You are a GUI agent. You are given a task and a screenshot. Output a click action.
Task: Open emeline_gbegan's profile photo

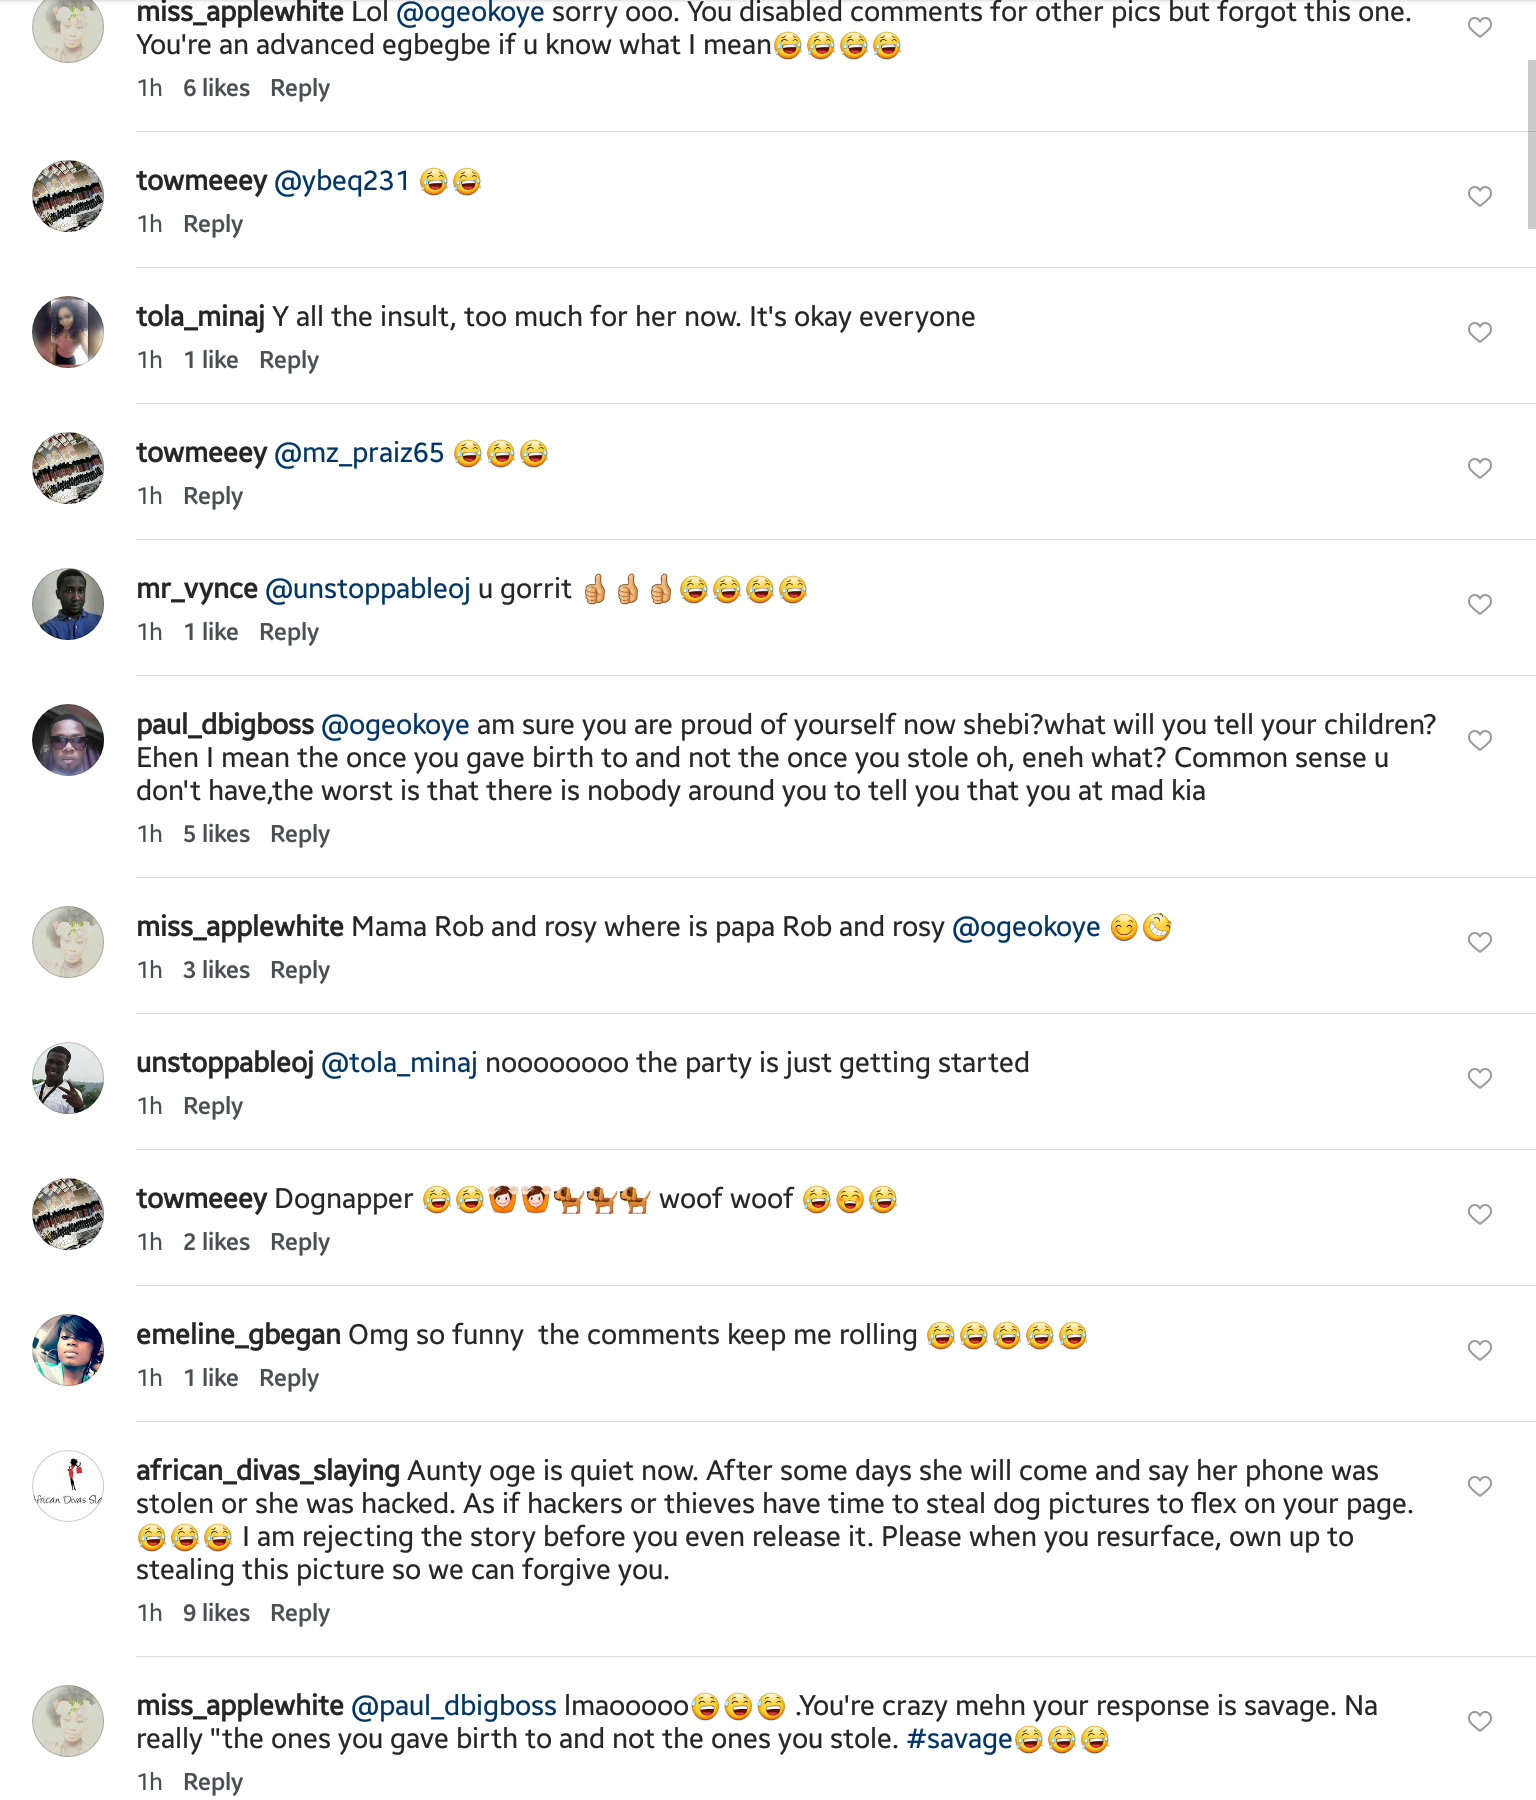(x=68, y=1350)
